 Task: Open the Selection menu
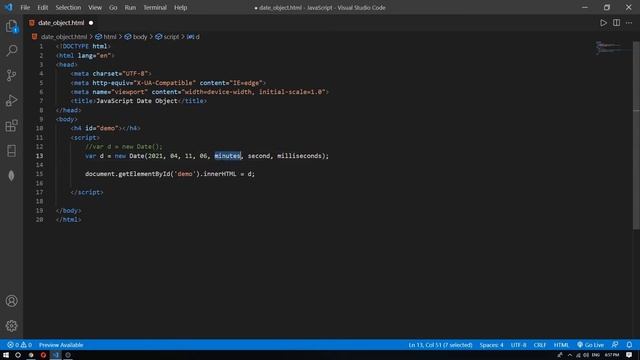68,7
